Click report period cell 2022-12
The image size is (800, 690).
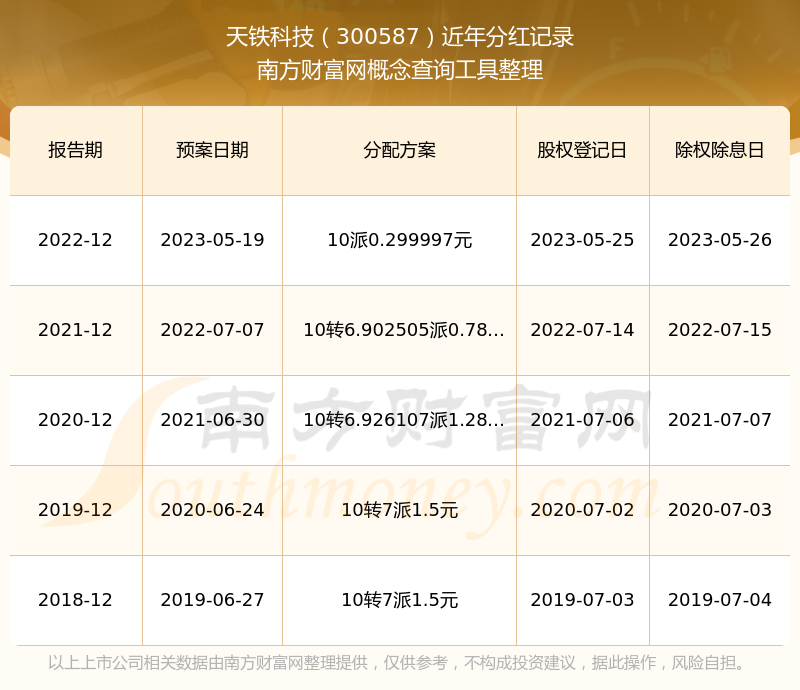pyautogui.click(x=76, y=240)
